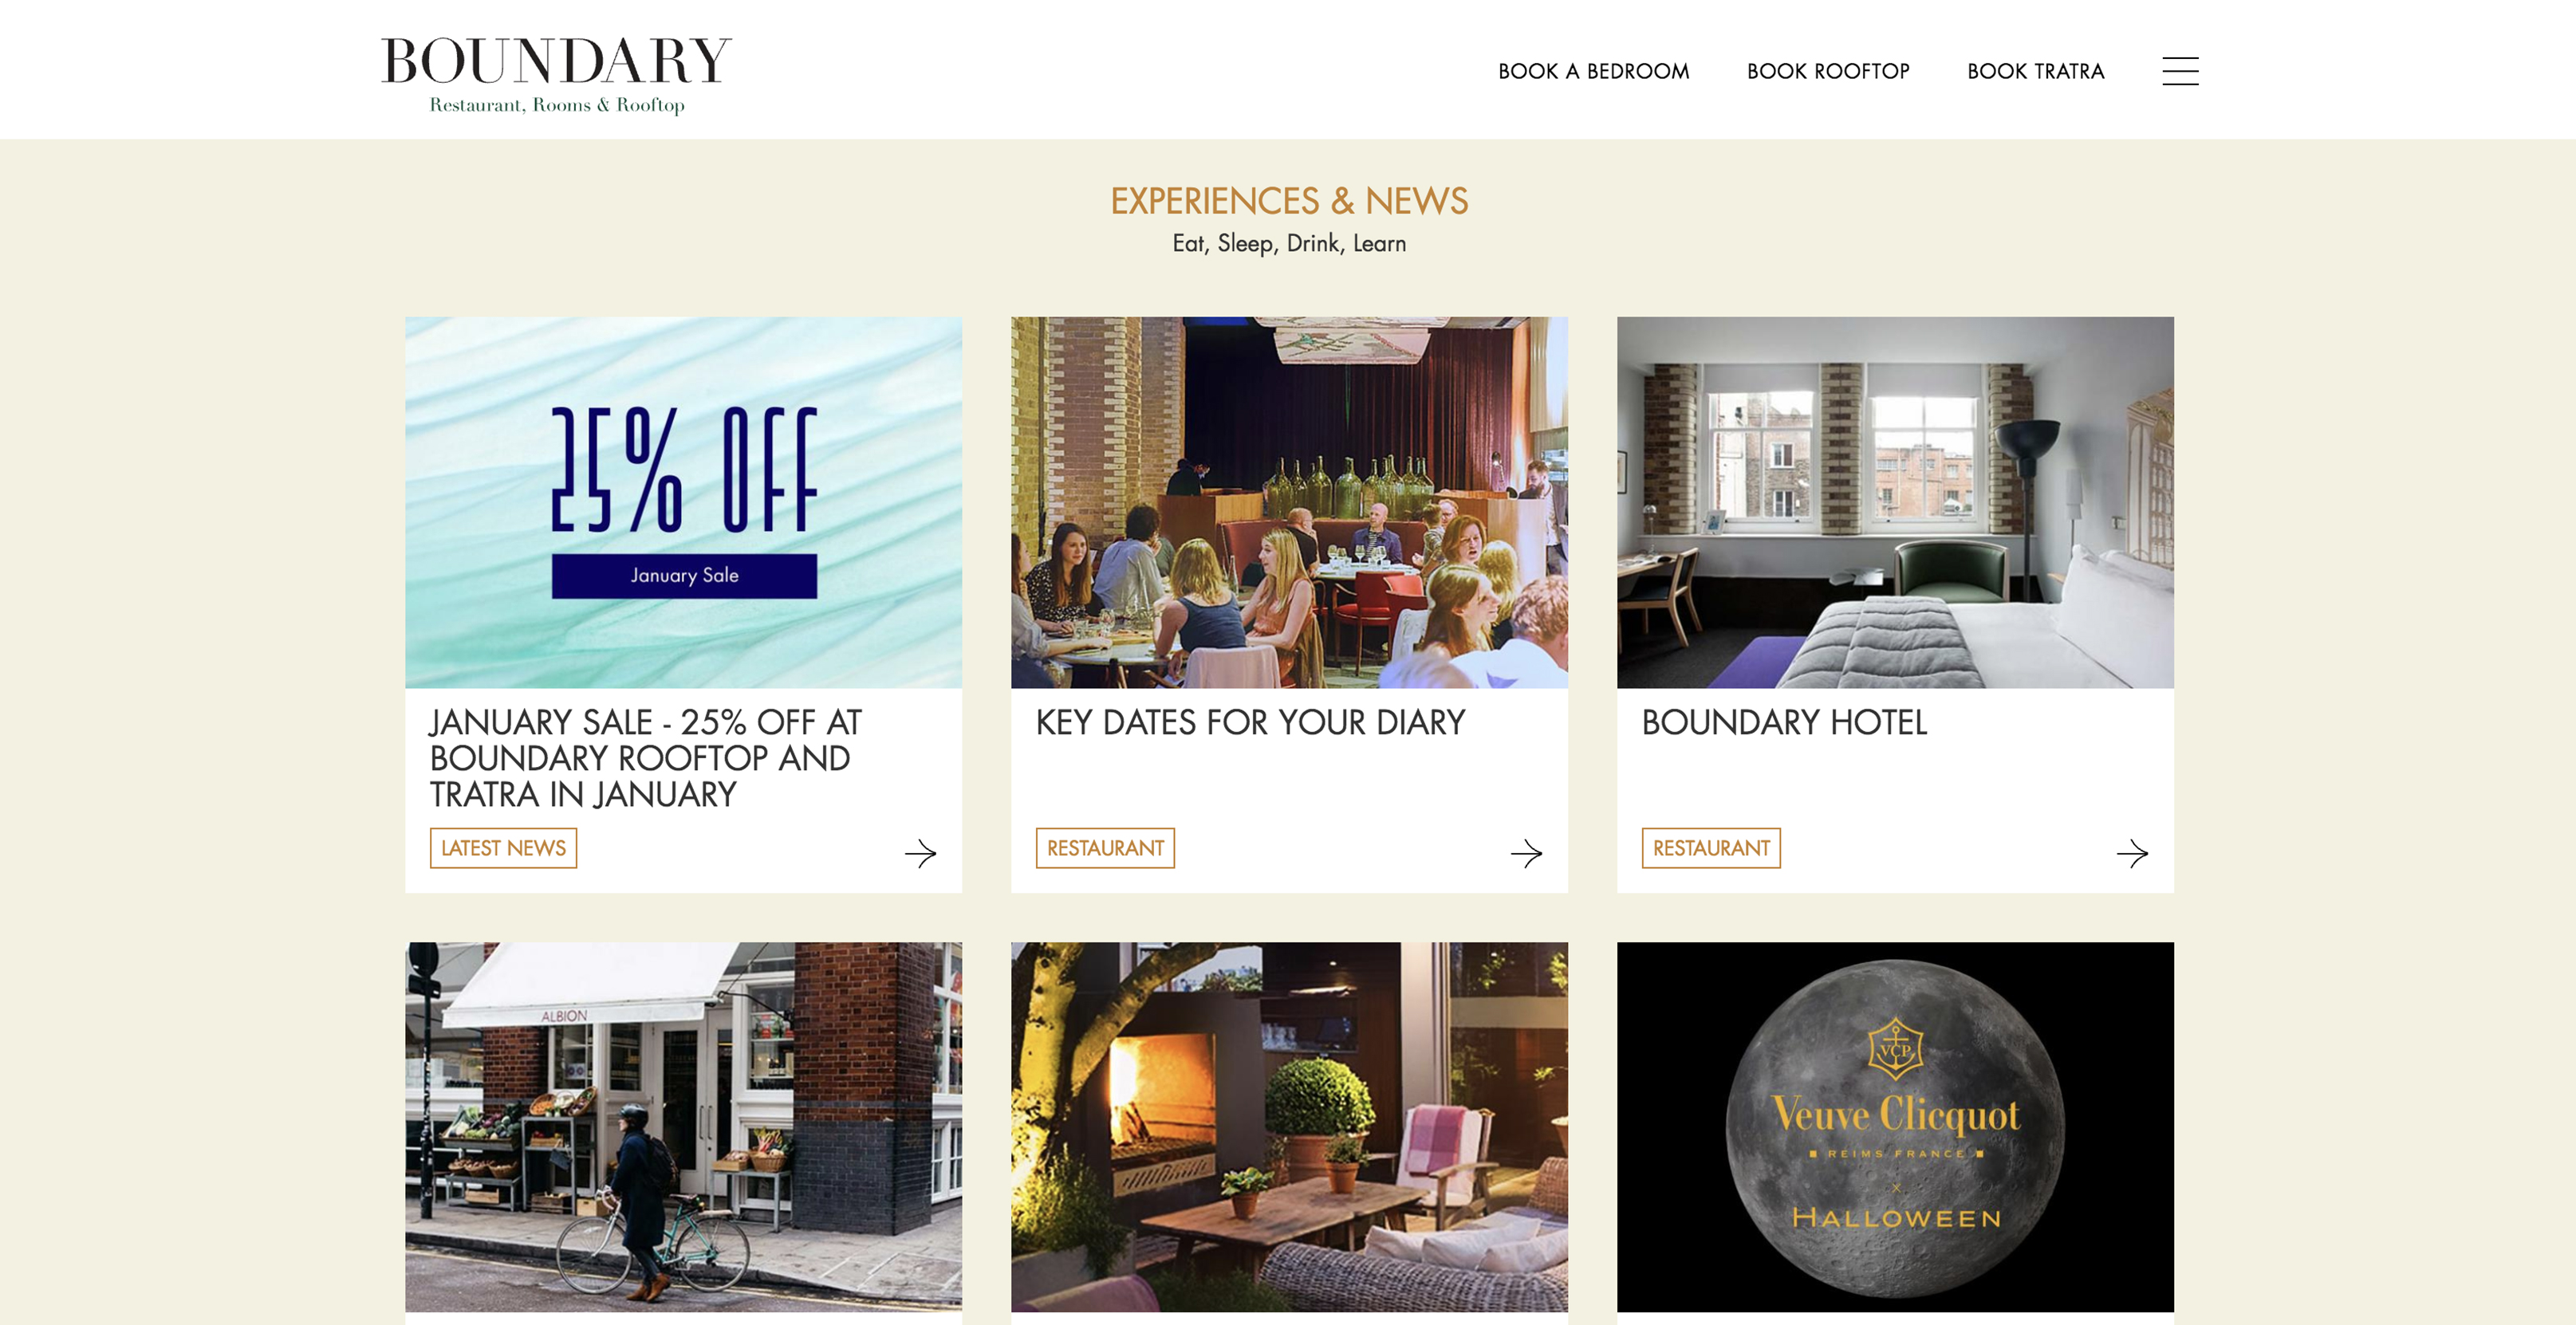Click the Boundary logo
This screenshot has width=2576, height=1325.
point(556,75)
